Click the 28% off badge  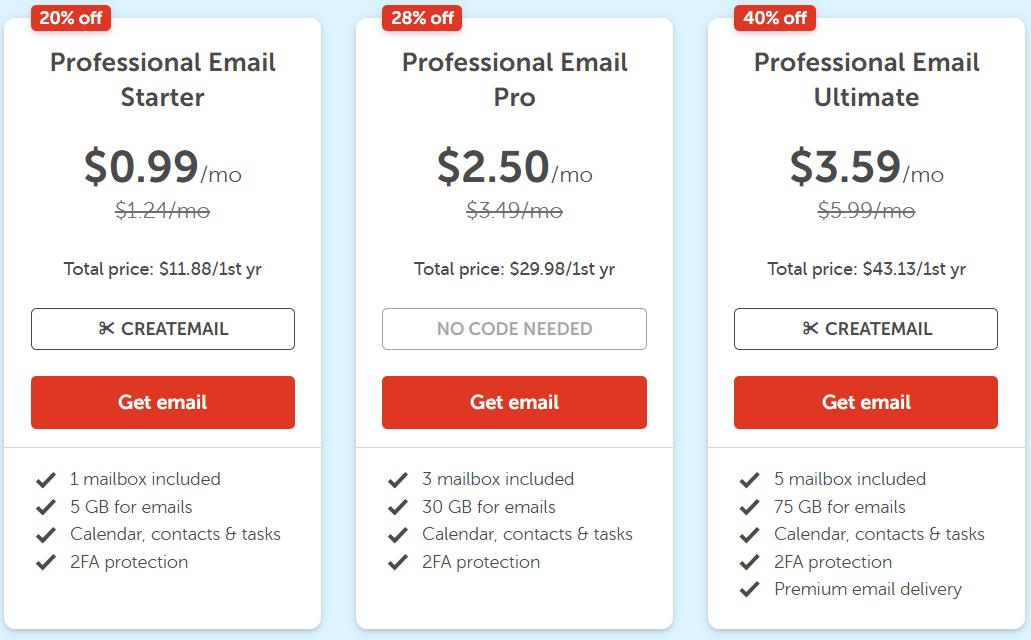422,18
